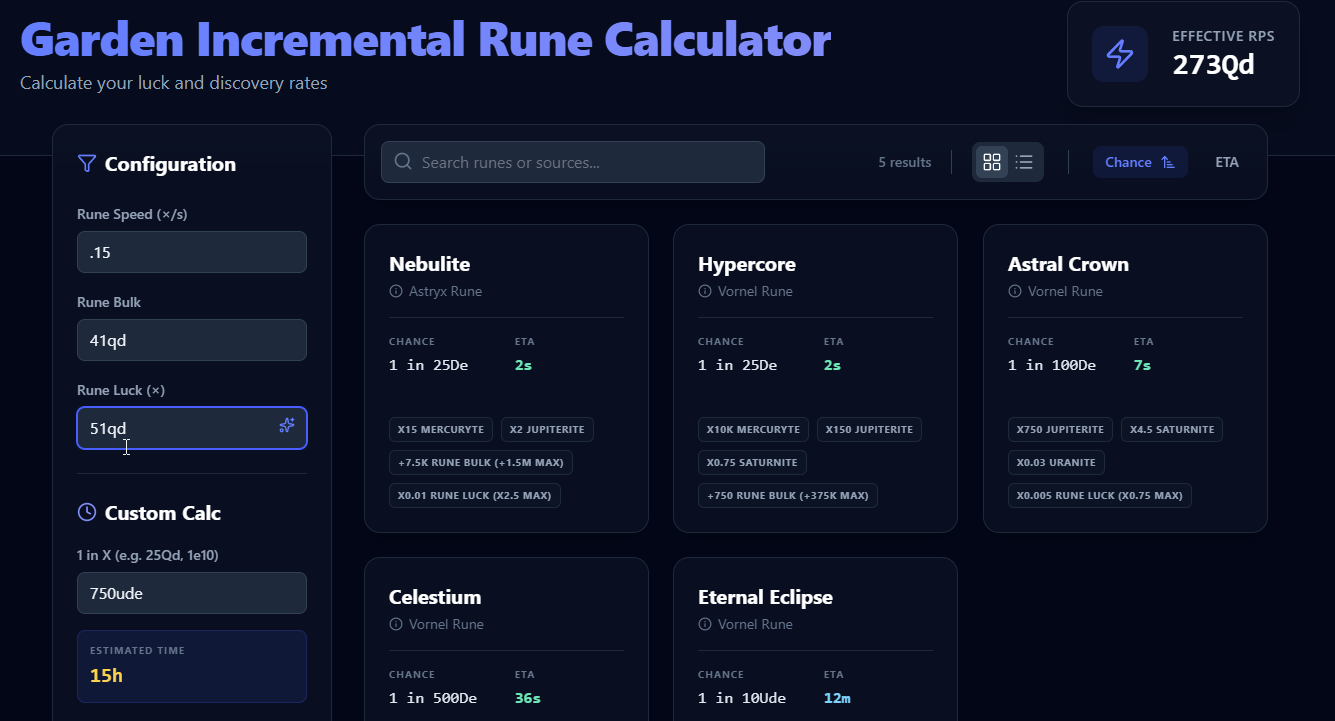Click the magnifier icon in the search bar
Viewport: 1335px width, 721px height.
(x=402, y=161)
